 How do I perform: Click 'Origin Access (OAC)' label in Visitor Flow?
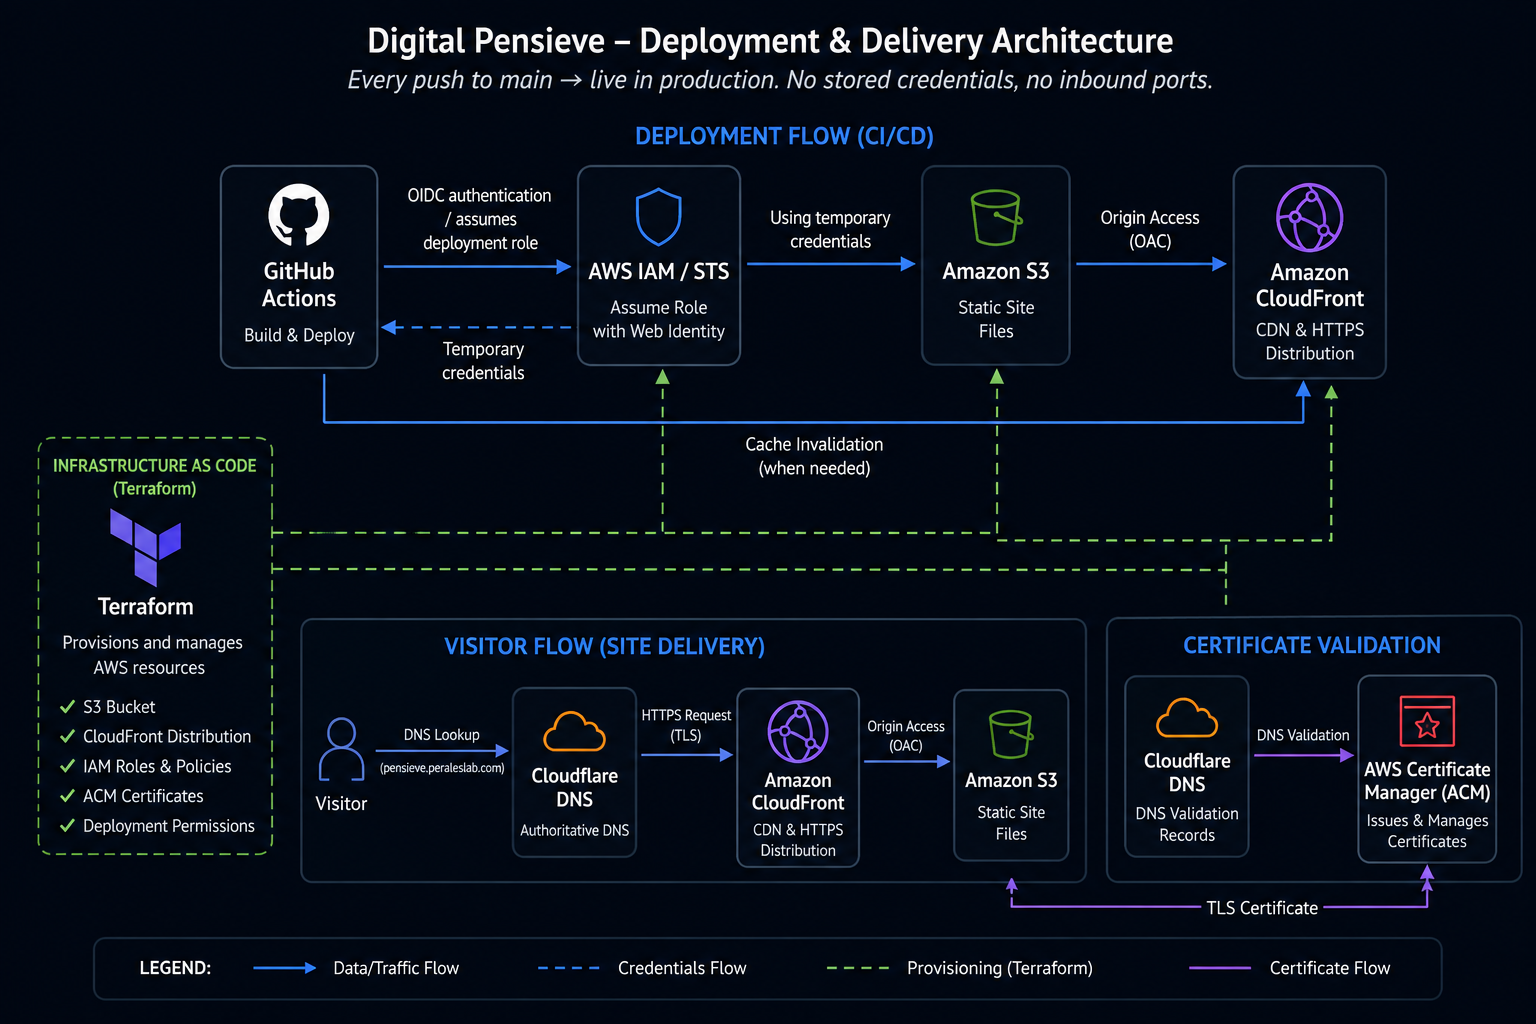(906, 736)
